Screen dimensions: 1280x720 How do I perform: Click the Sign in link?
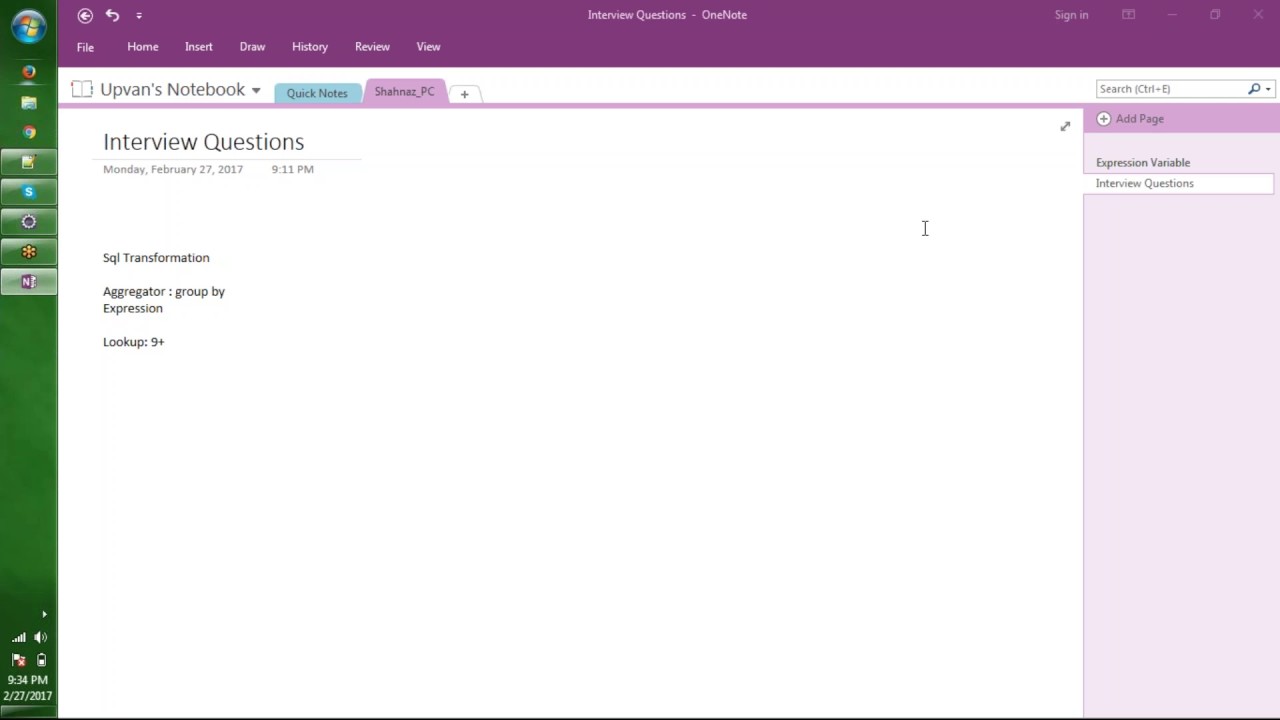coord(1071,15)
